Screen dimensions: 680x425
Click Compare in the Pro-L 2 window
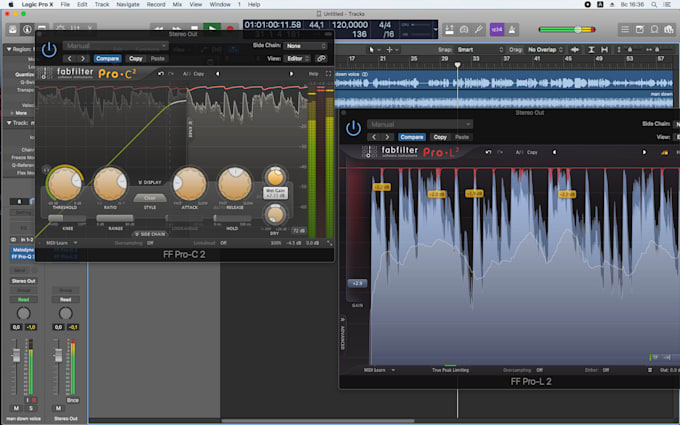click(412, 137)
